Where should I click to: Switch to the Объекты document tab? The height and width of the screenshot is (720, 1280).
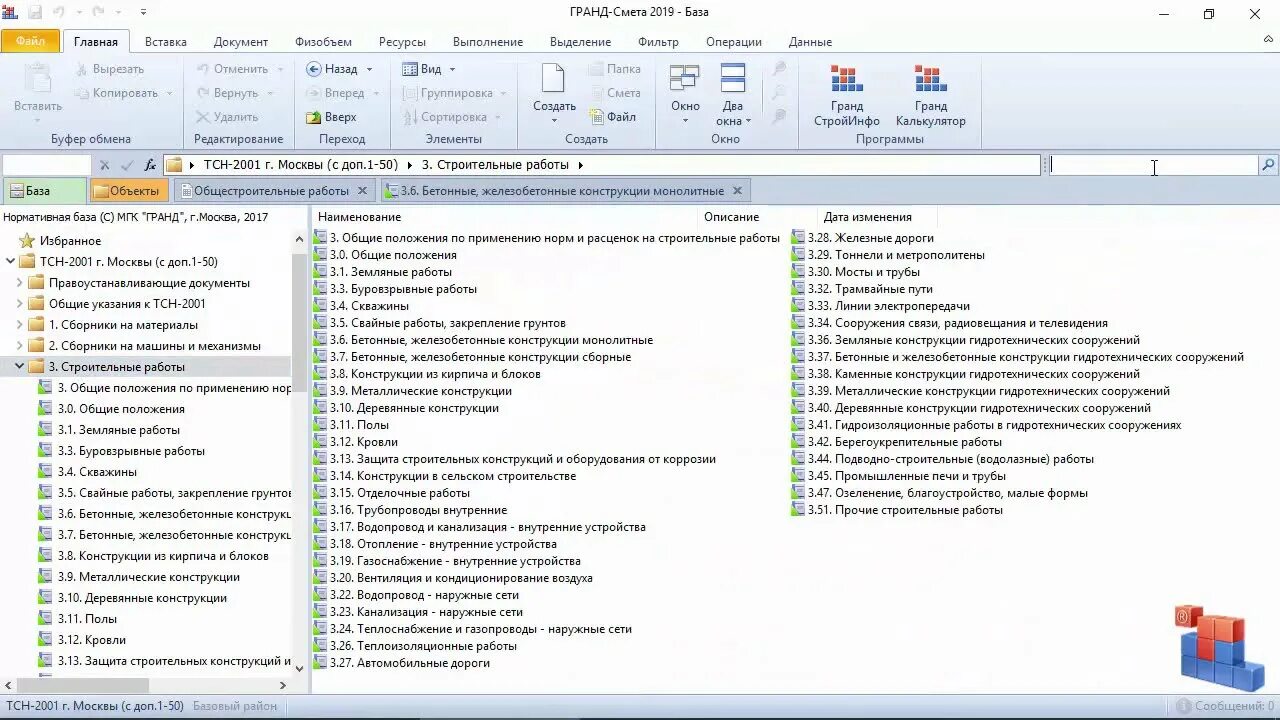[127, 191]
